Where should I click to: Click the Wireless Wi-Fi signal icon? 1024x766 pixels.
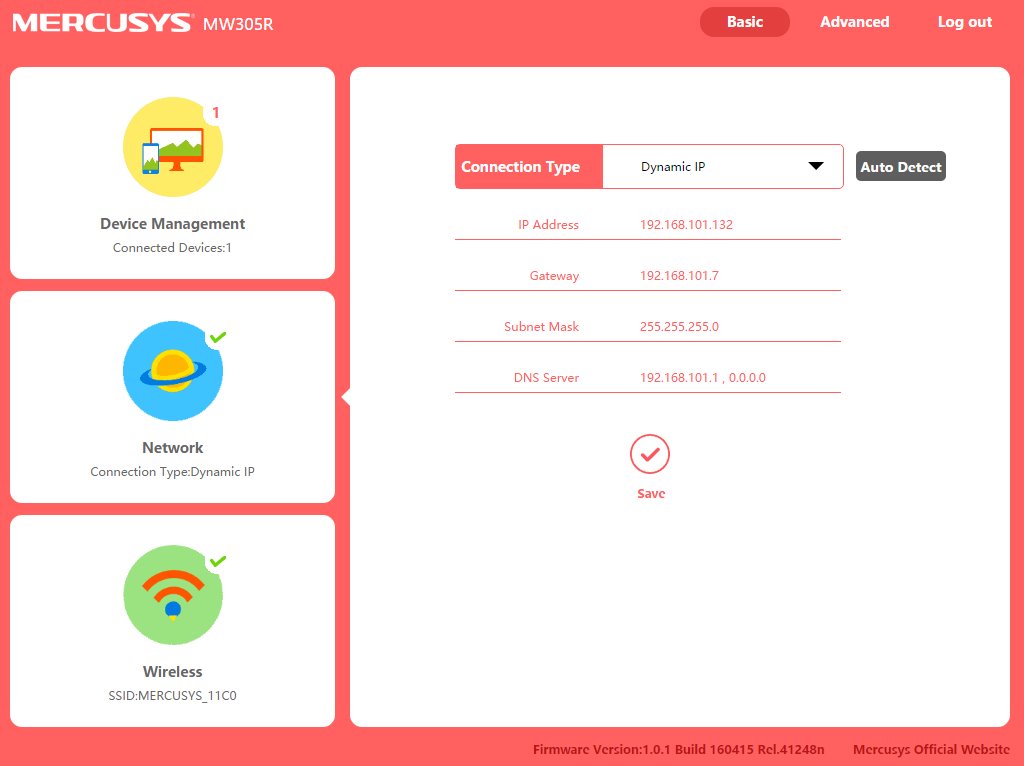(x=172, y=596)
